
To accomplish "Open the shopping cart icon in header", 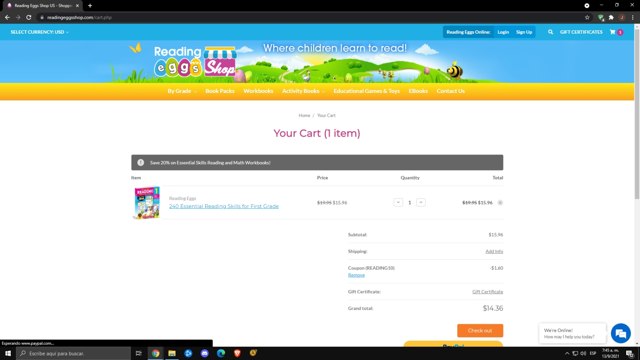I will [613, 32].
